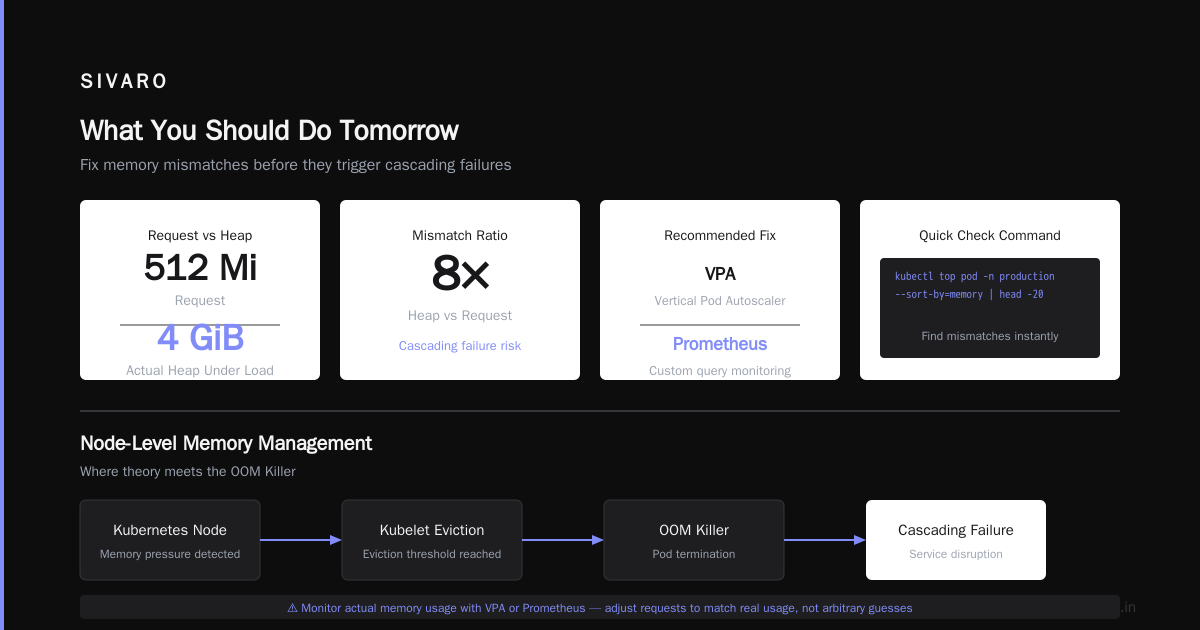Click the Recommended Fix card title

point(720,236)
